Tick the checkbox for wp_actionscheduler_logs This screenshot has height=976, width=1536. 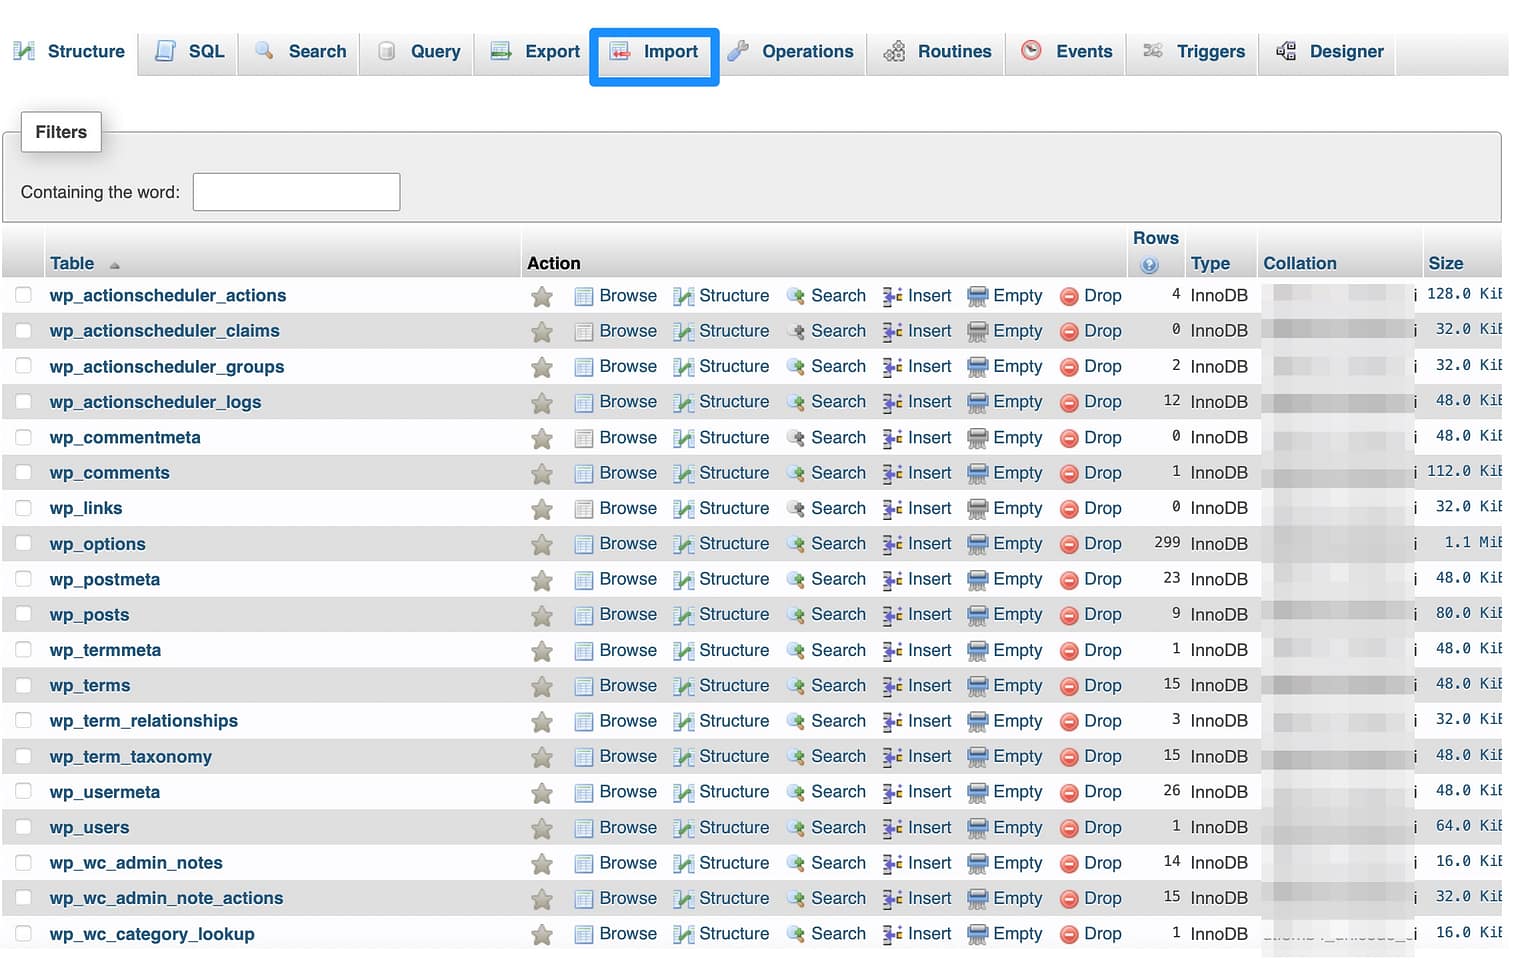[x=23, y=401]
